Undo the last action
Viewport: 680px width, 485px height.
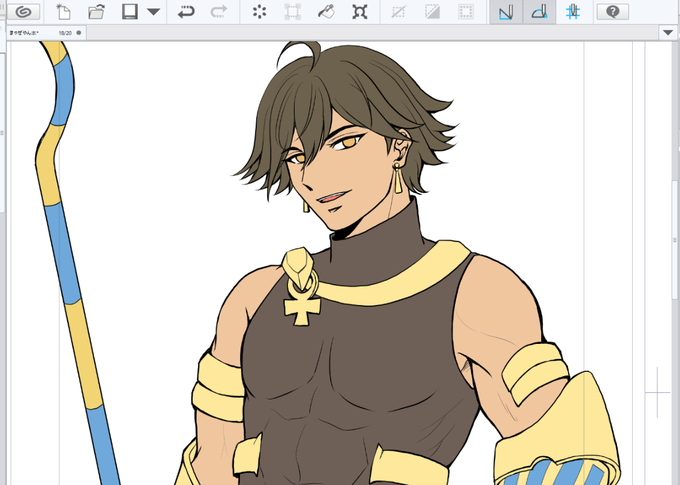[186, 12]
